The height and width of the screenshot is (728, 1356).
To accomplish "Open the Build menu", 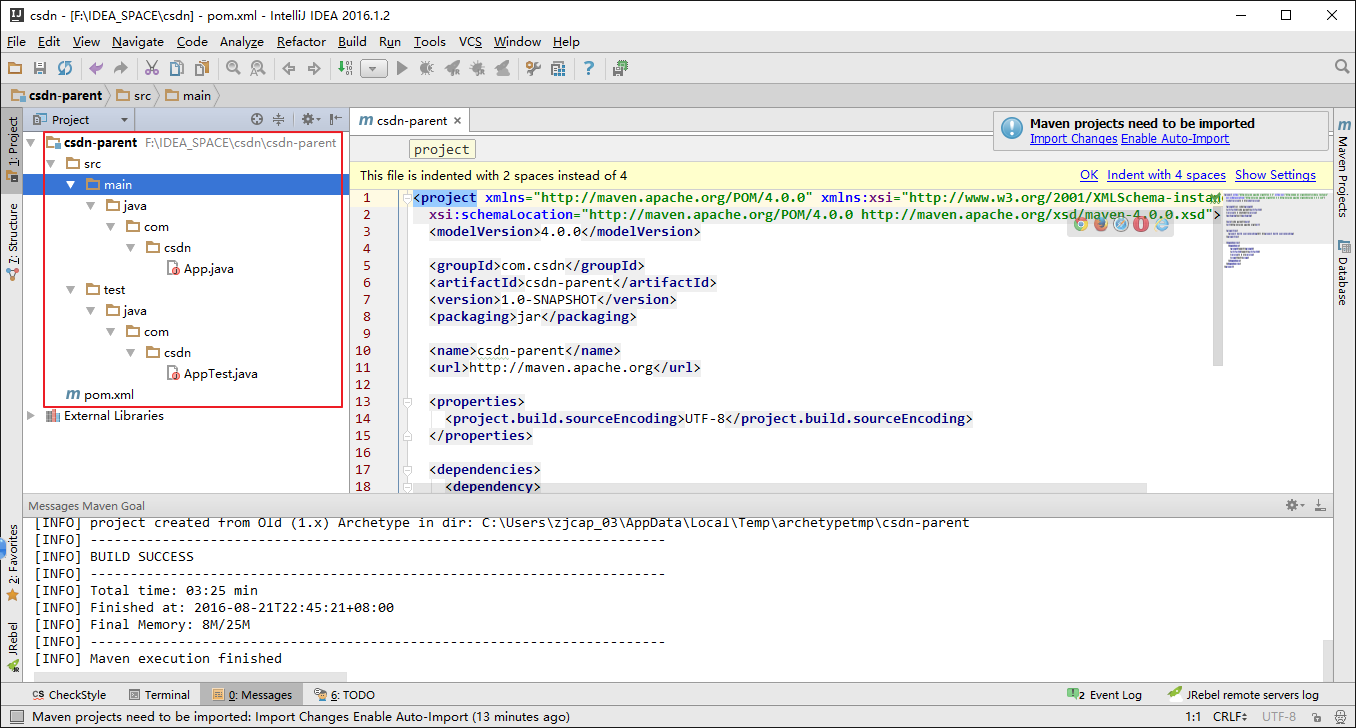I will [x=352, y=42].
